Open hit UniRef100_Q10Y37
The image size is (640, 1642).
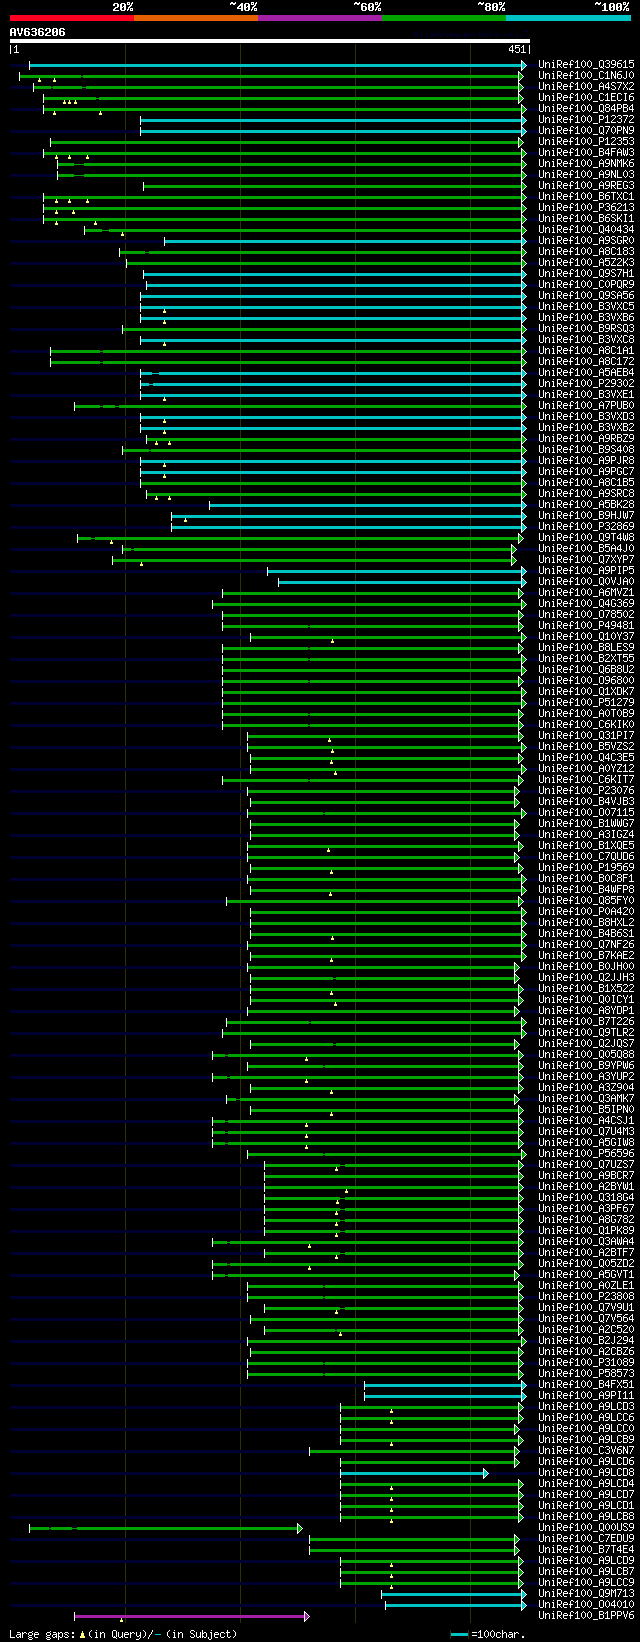pos(586,636)
